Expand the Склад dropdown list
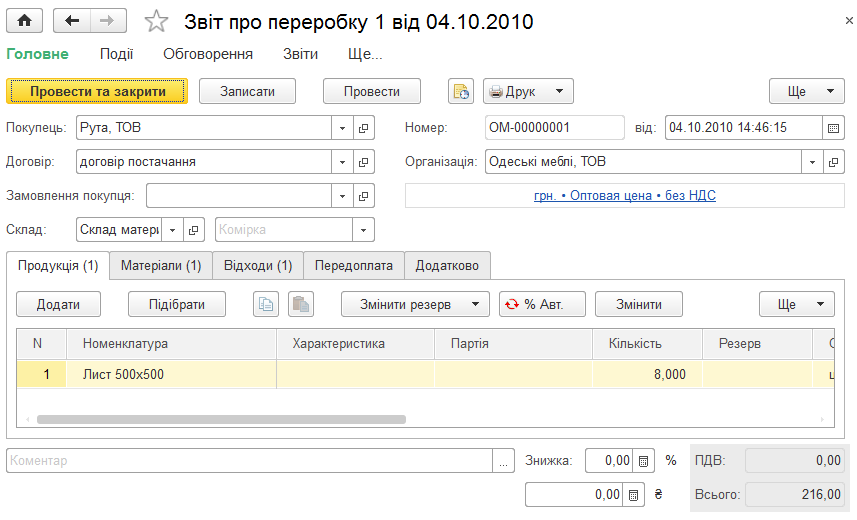Image resolution: width=857 pixels, height=520 pixels. coord(172,230)
